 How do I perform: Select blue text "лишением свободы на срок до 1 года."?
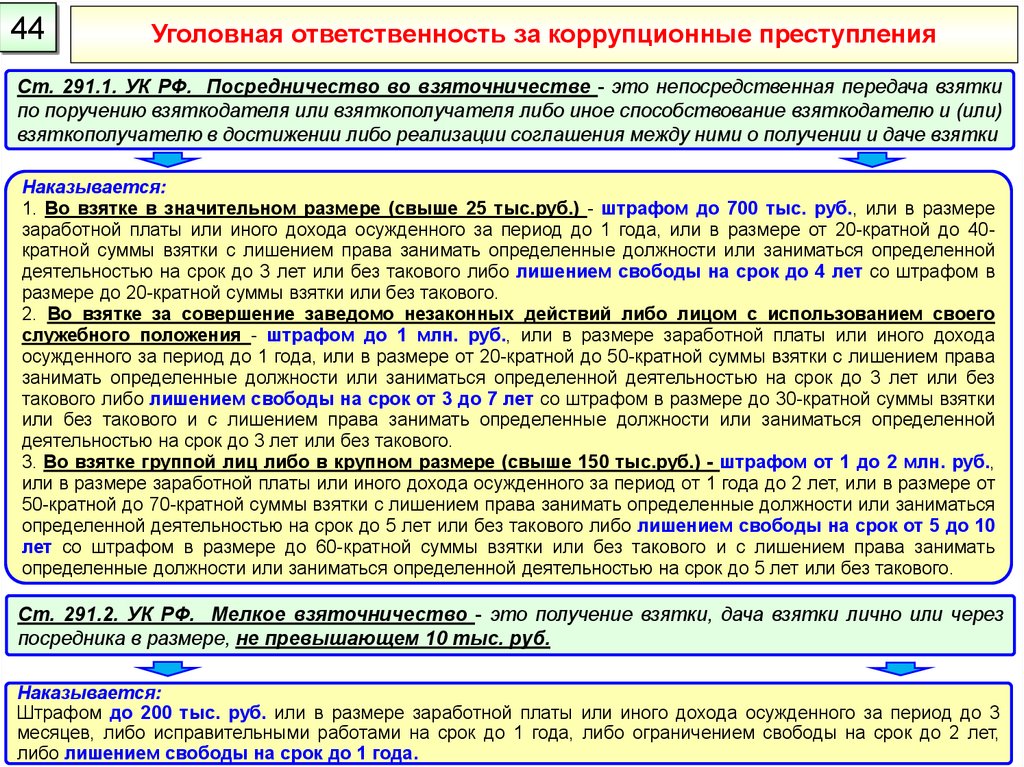[241, 753]
